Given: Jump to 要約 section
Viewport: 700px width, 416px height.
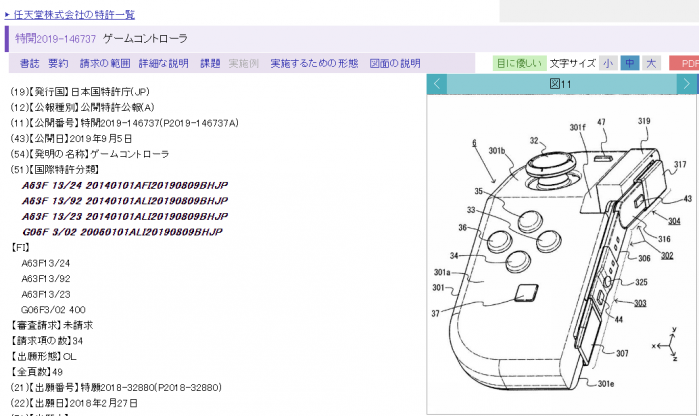Looking at the screenshot, I should point(58,63).
